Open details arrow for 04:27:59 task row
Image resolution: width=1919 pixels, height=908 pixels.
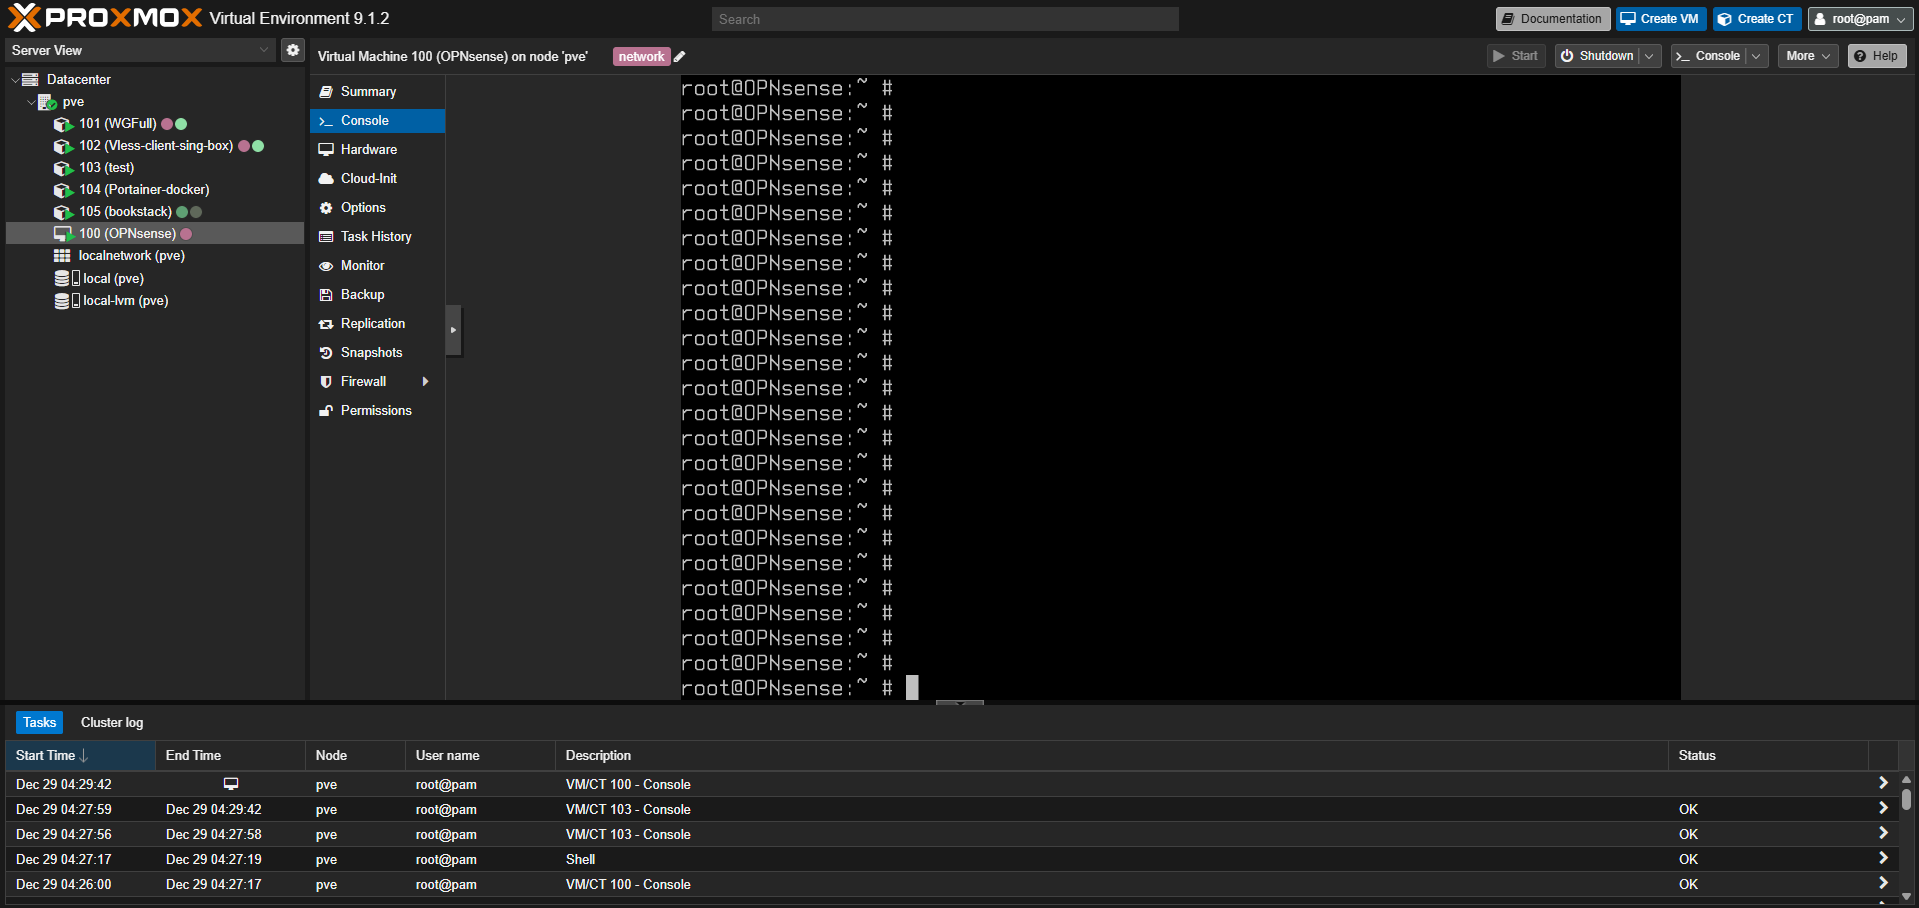pyautogui.click(x=1883, y=808)
